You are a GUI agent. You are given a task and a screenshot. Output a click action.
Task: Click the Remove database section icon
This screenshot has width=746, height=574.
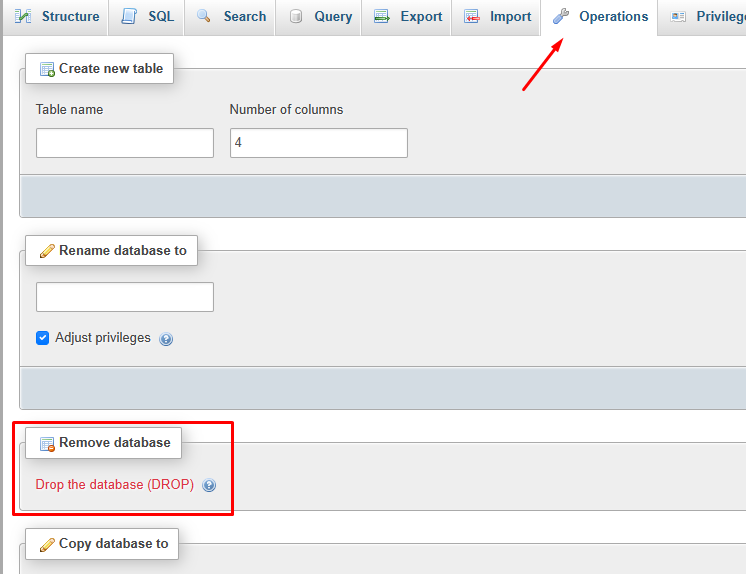click(46, 443)
